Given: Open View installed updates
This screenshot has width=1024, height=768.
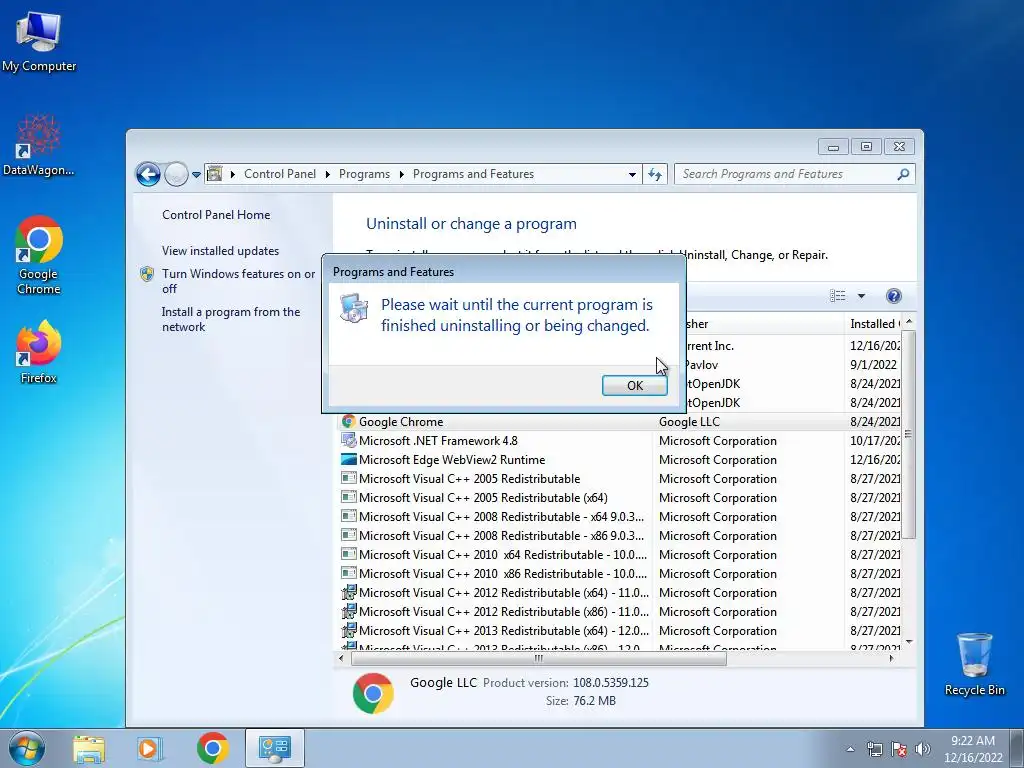Looking at the screenshot, I should point(220,251).
